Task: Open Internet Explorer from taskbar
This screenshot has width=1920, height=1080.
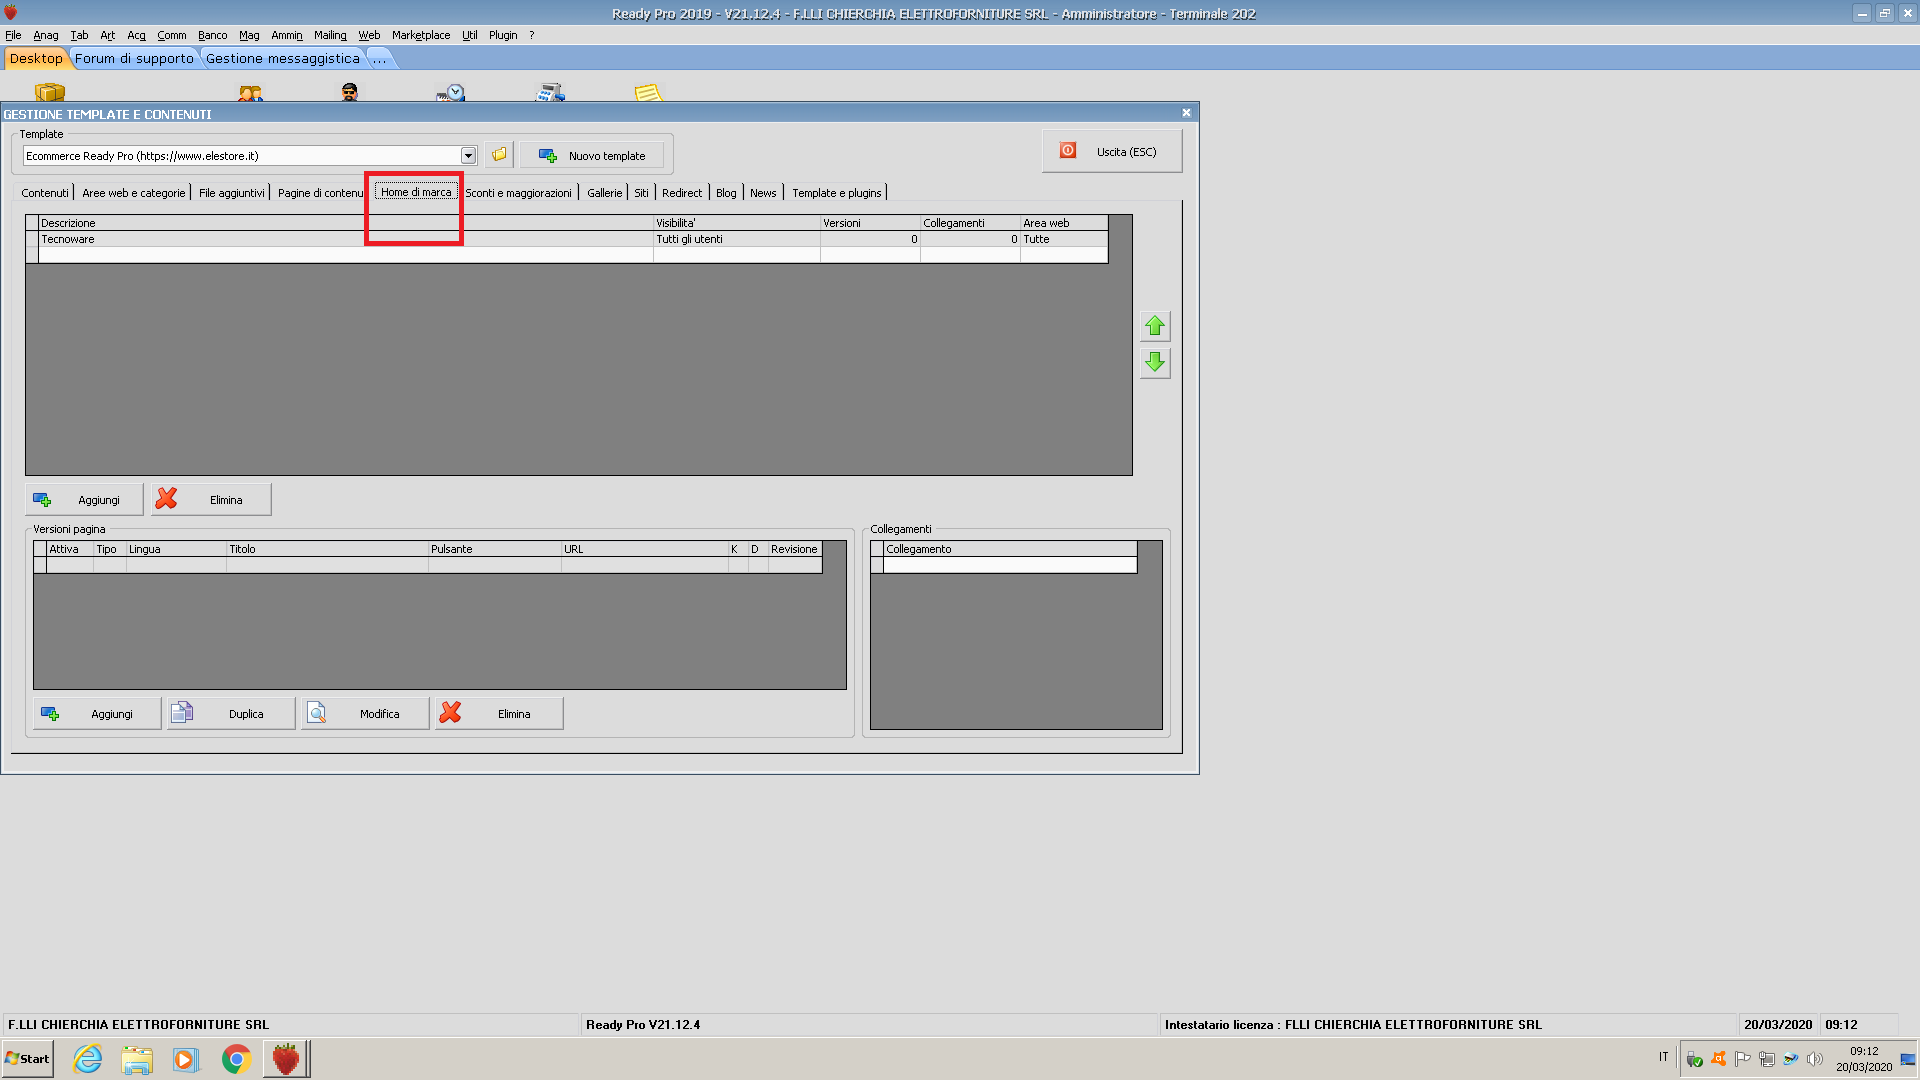Action: click(x=88, y=1059)
